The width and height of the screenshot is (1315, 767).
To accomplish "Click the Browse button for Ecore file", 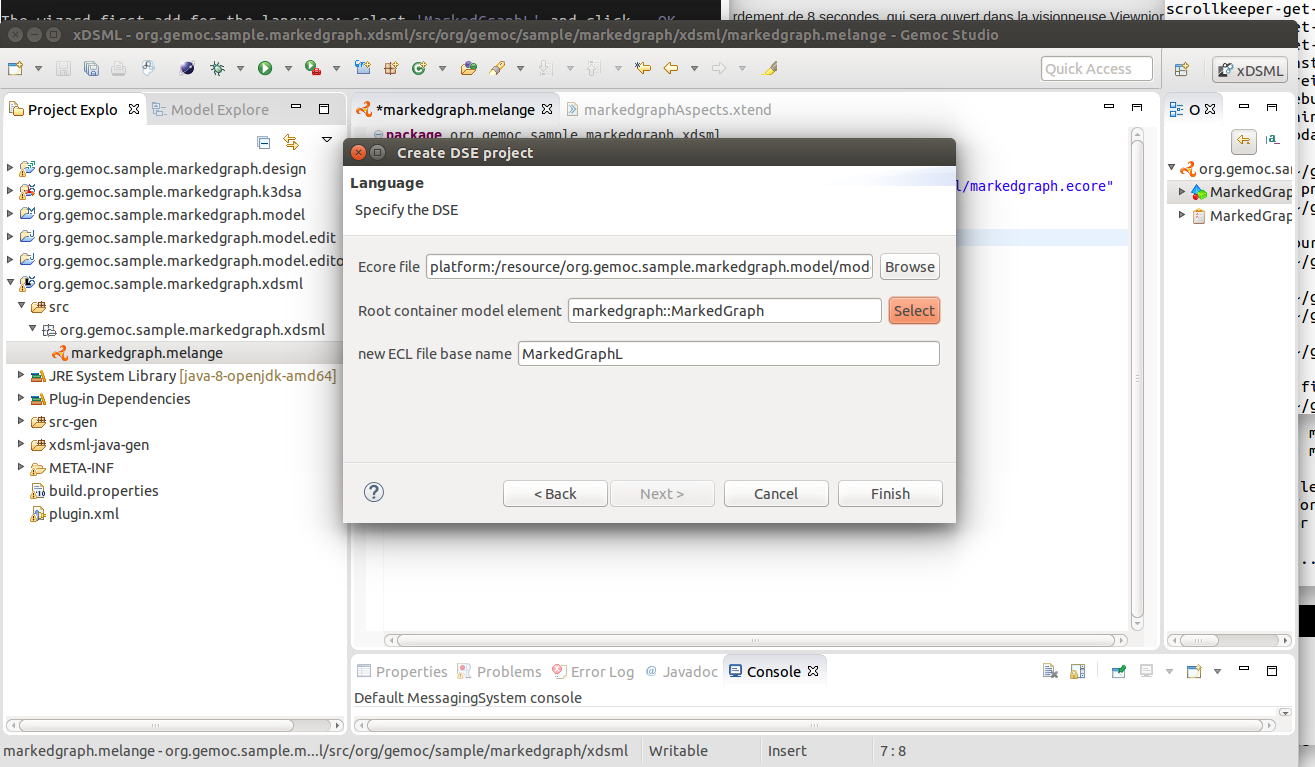I will (x=910, y=267).
